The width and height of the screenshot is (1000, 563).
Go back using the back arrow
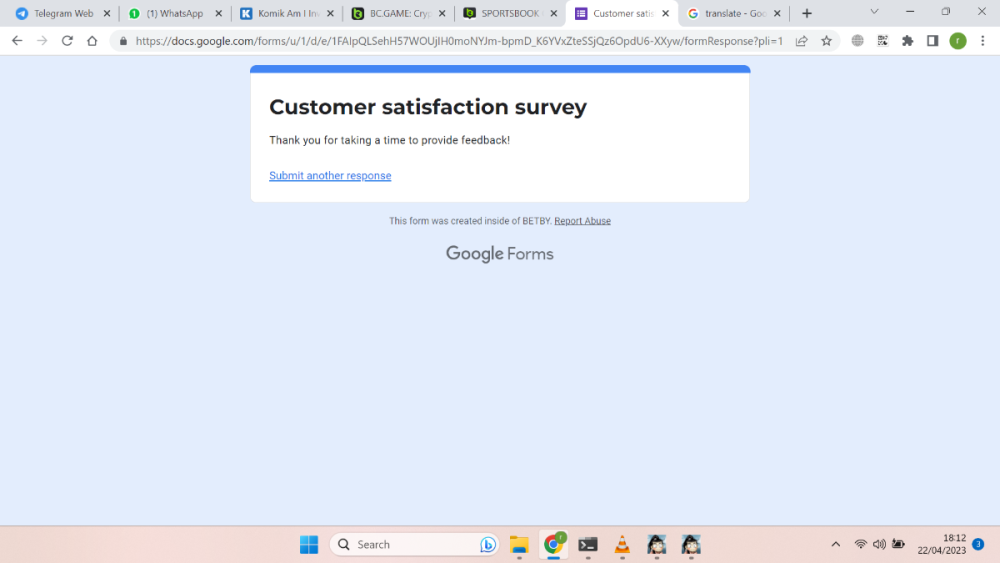17,41
